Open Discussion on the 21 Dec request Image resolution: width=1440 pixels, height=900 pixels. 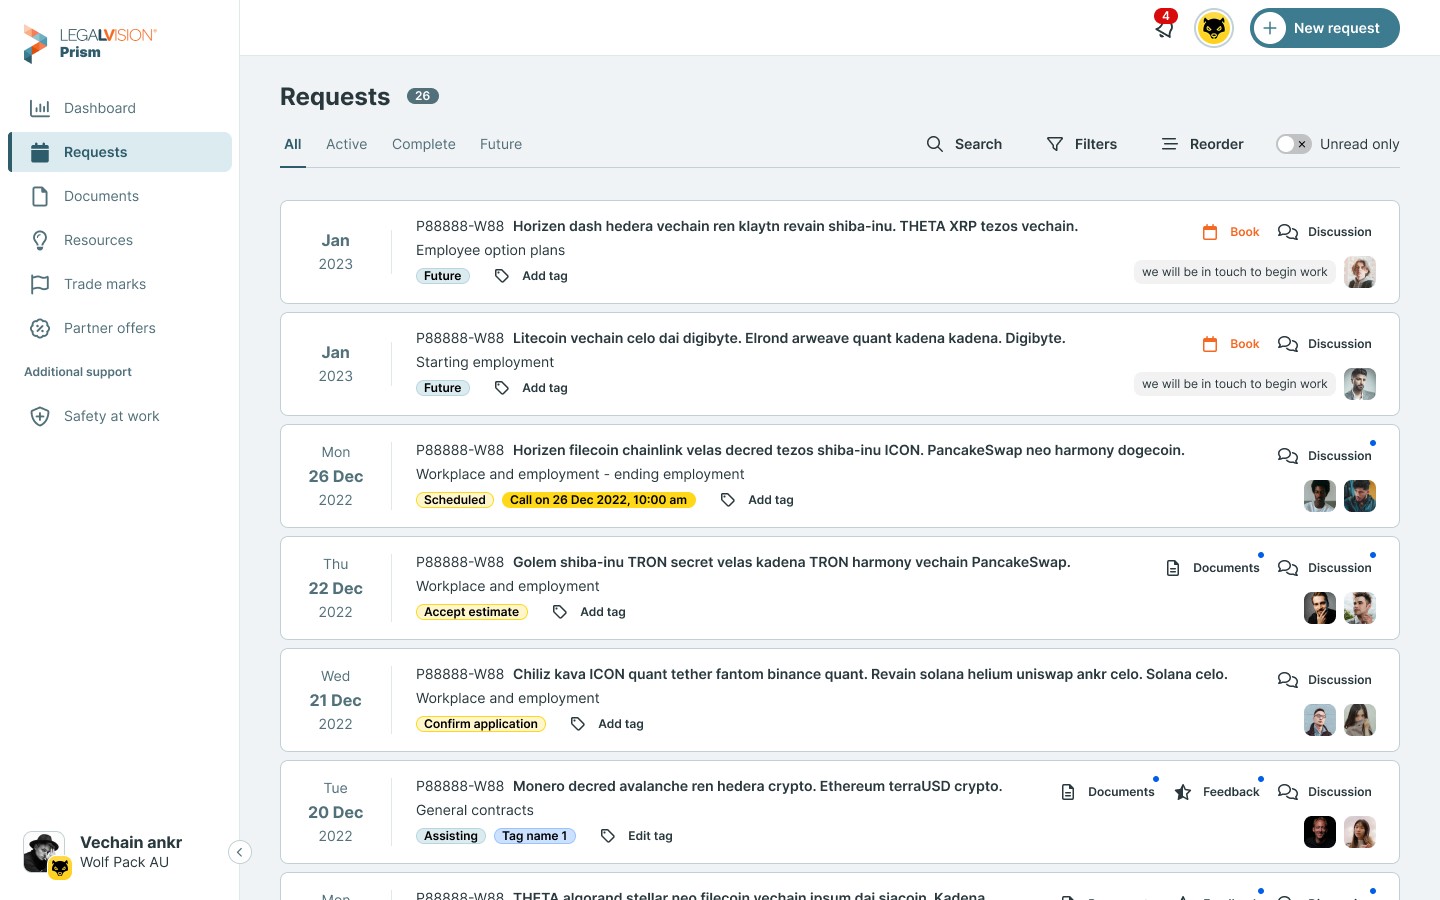1325,680
